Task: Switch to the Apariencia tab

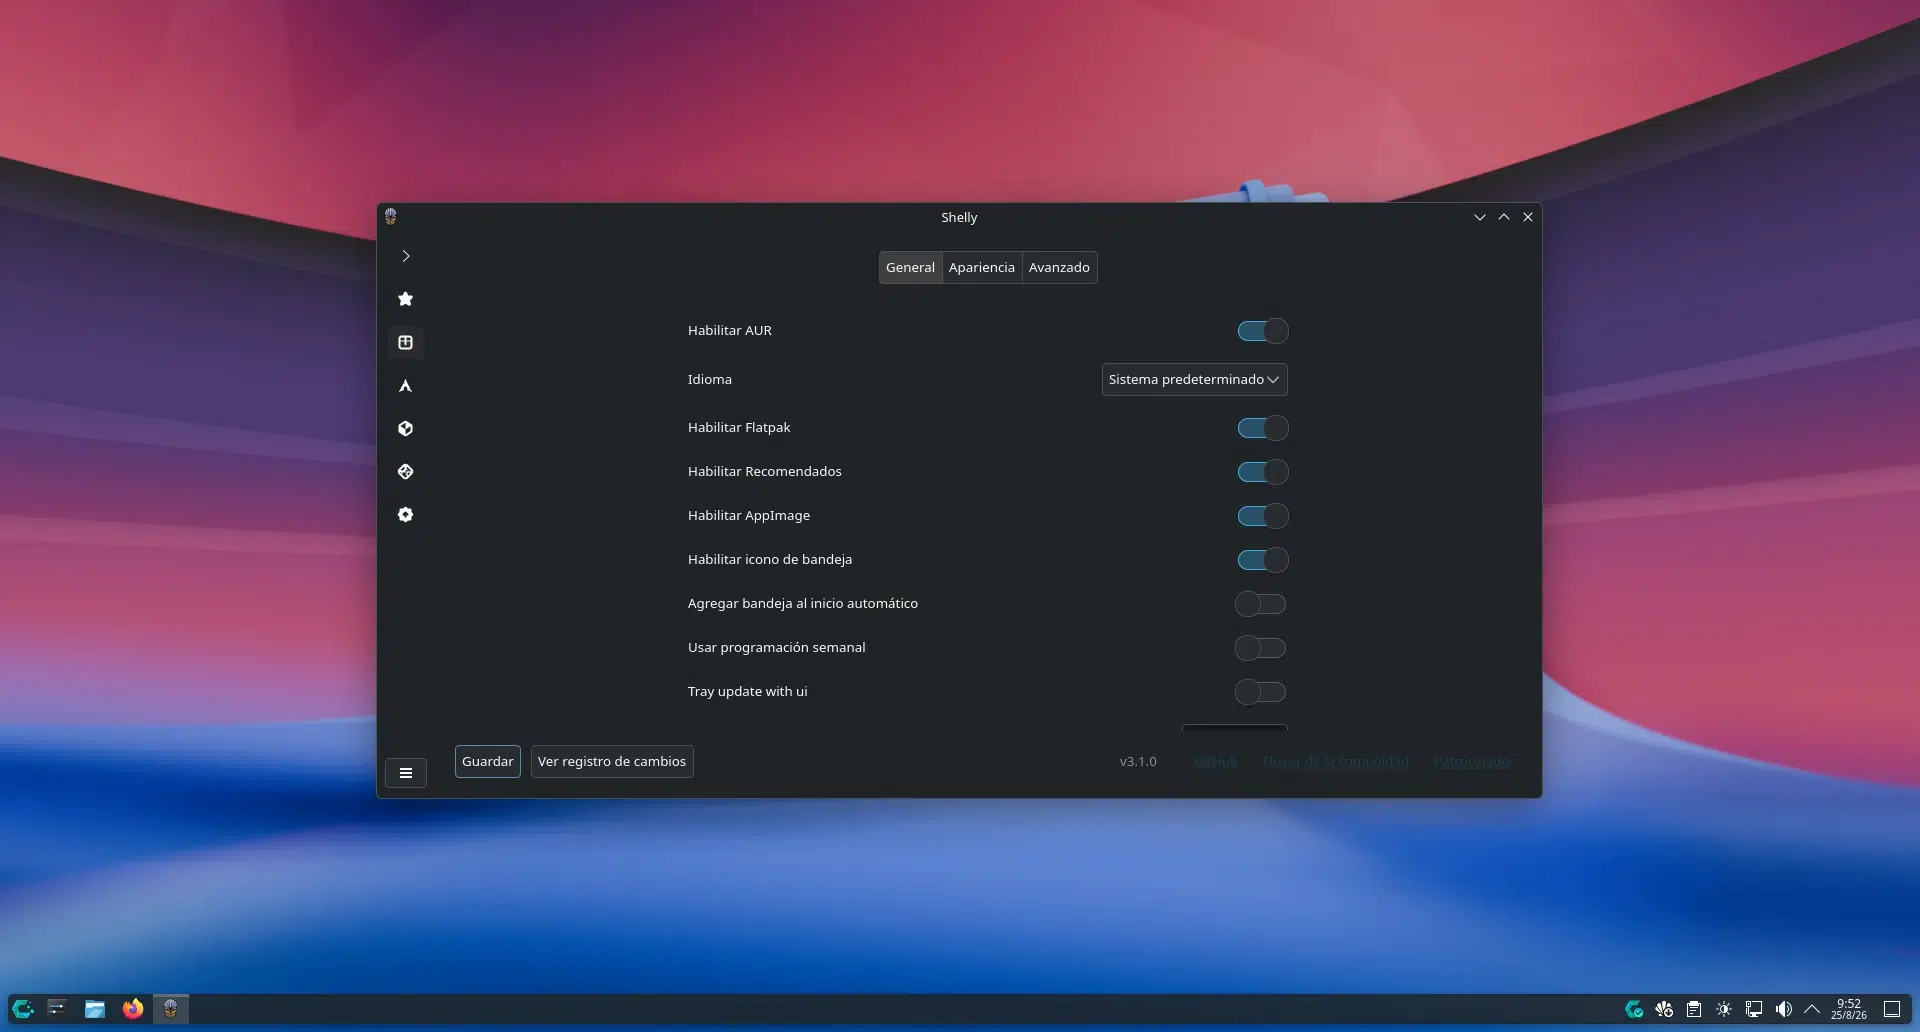Action: tap(982, 268)
